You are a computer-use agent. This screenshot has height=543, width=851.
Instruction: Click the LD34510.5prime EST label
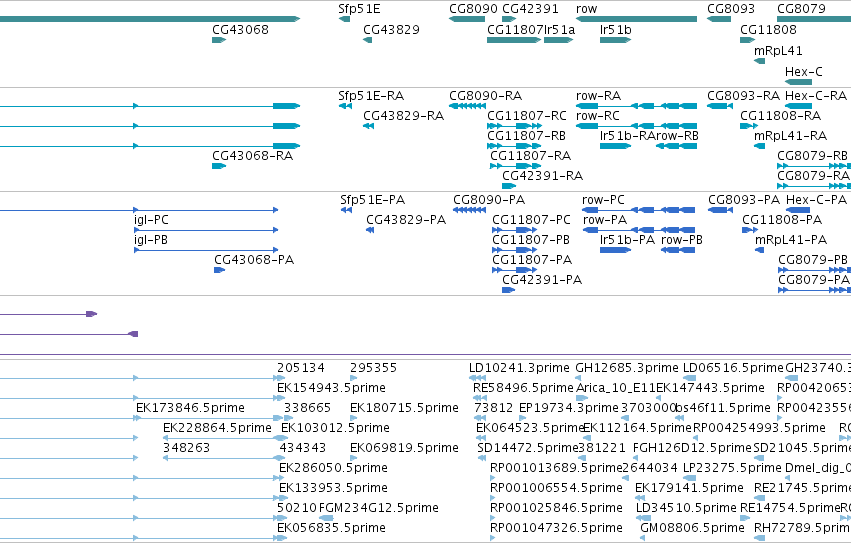(687, 508)
